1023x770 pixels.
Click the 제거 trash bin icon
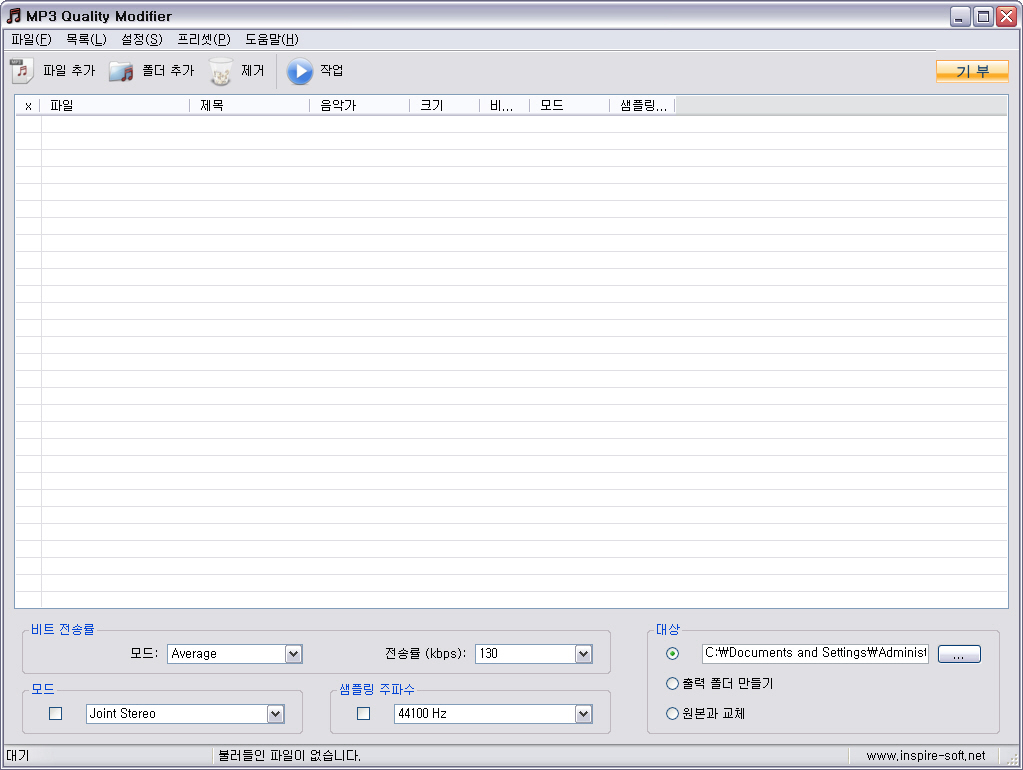point(221,71)
